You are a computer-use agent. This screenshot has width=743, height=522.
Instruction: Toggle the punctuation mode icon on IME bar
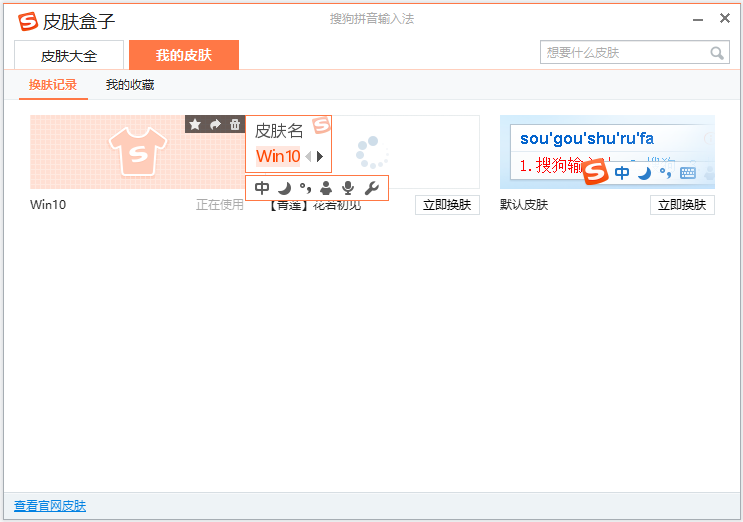point(305,189)
